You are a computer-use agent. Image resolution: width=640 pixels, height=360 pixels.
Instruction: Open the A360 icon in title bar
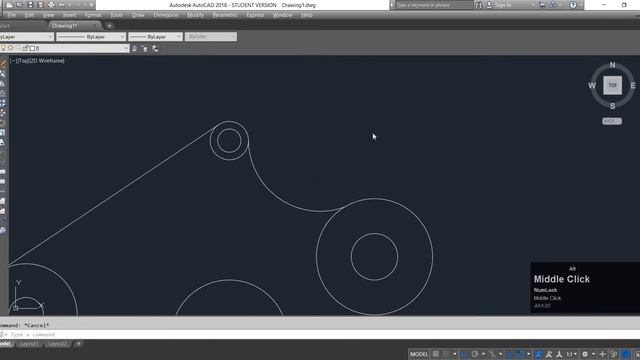(553, 5)
